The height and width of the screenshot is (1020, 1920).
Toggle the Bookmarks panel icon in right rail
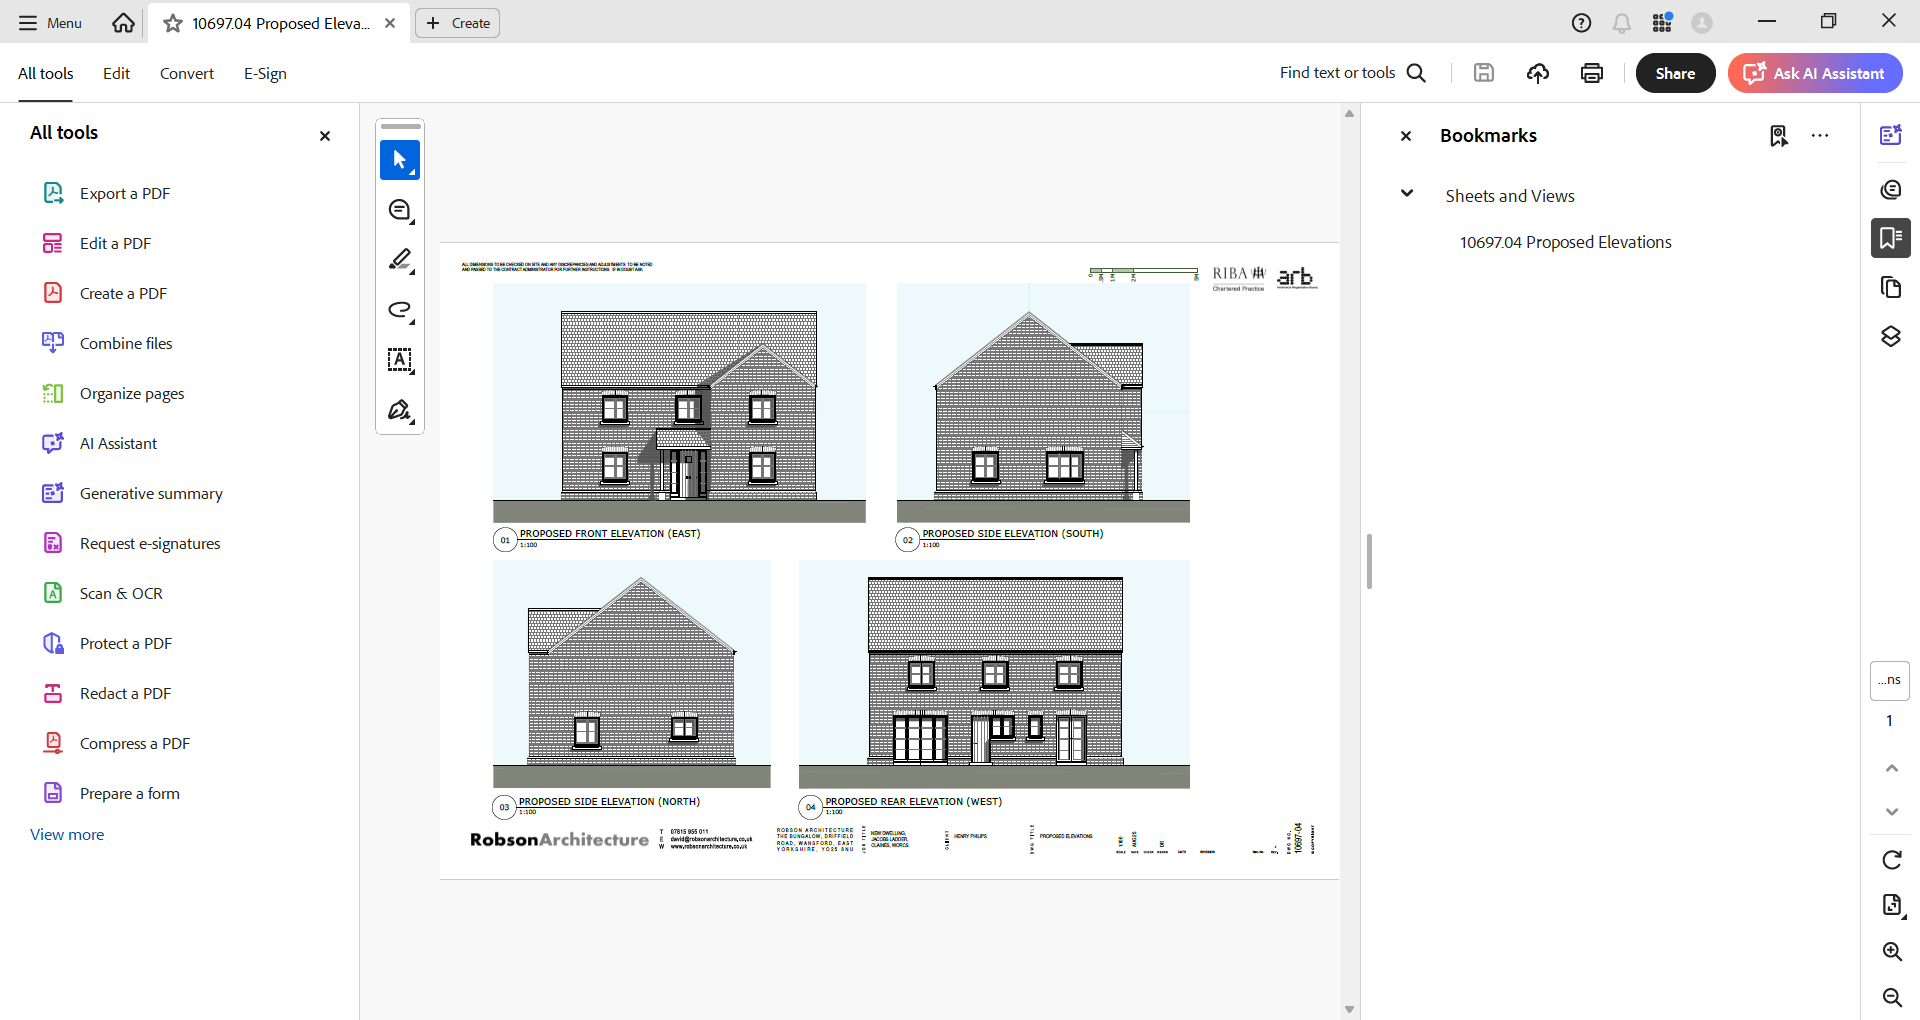coord(1890,238)
